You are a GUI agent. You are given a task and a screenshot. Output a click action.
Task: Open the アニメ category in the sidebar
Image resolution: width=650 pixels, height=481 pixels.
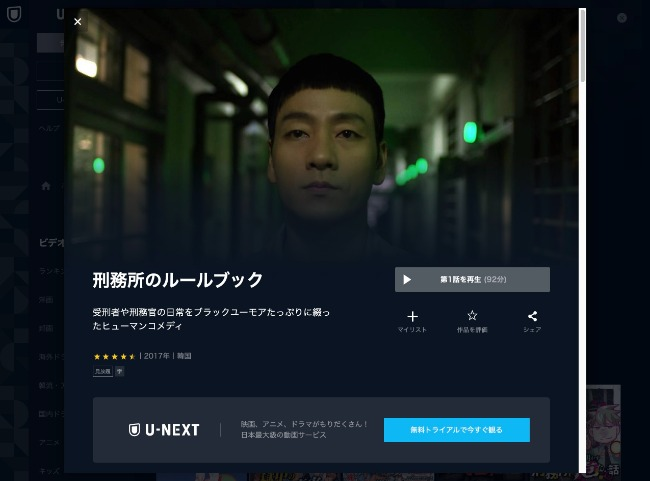point(49,442)
